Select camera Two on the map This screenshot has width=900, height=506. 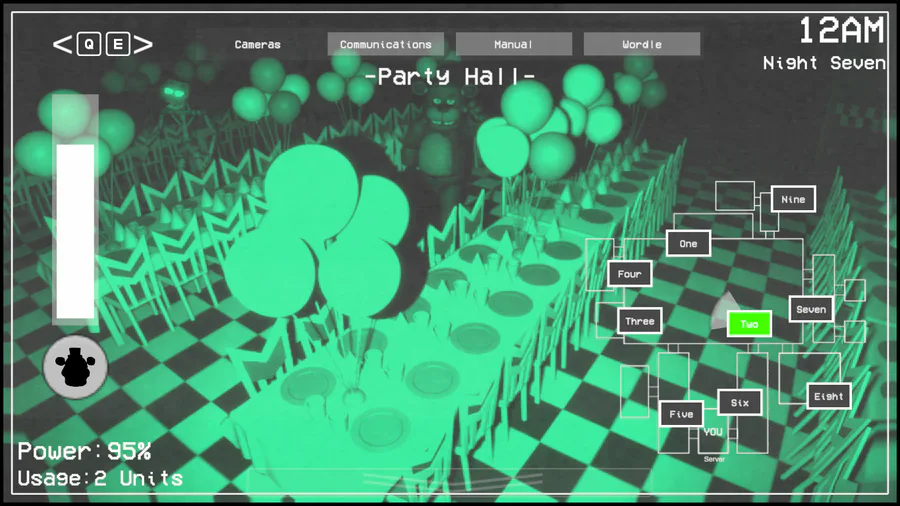[x=749, y=324]
